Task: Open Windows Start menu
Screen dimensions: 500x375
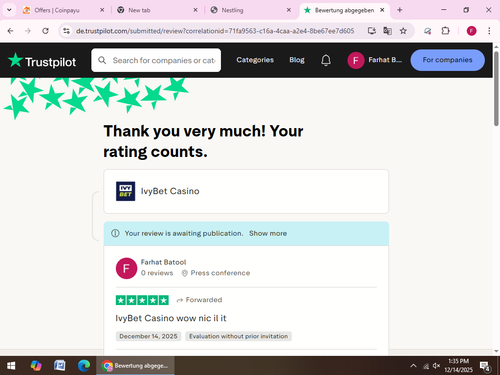Action: coord(11,366)
